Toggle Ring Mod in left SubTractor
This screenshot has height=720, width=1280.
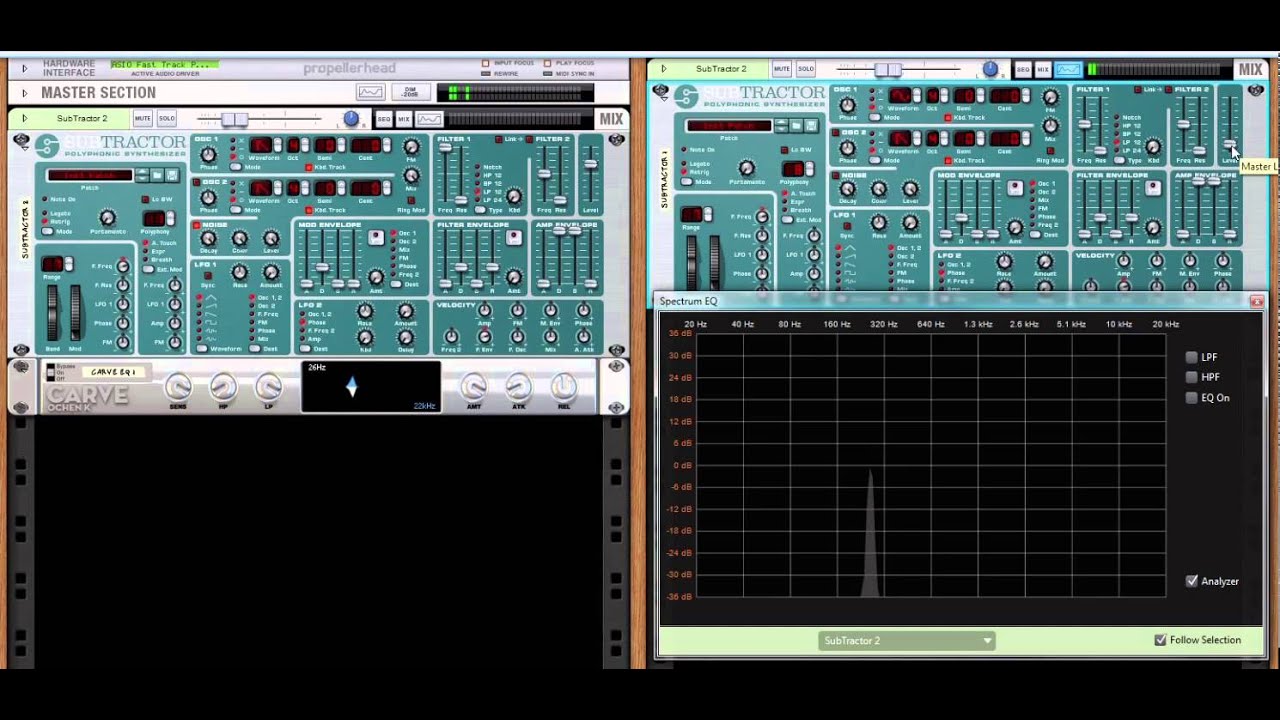coord(410,198)
